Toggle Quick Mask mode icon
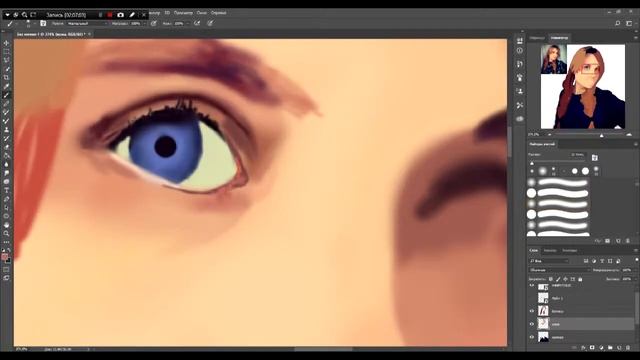Screen dimensions: 640x360 6,269
